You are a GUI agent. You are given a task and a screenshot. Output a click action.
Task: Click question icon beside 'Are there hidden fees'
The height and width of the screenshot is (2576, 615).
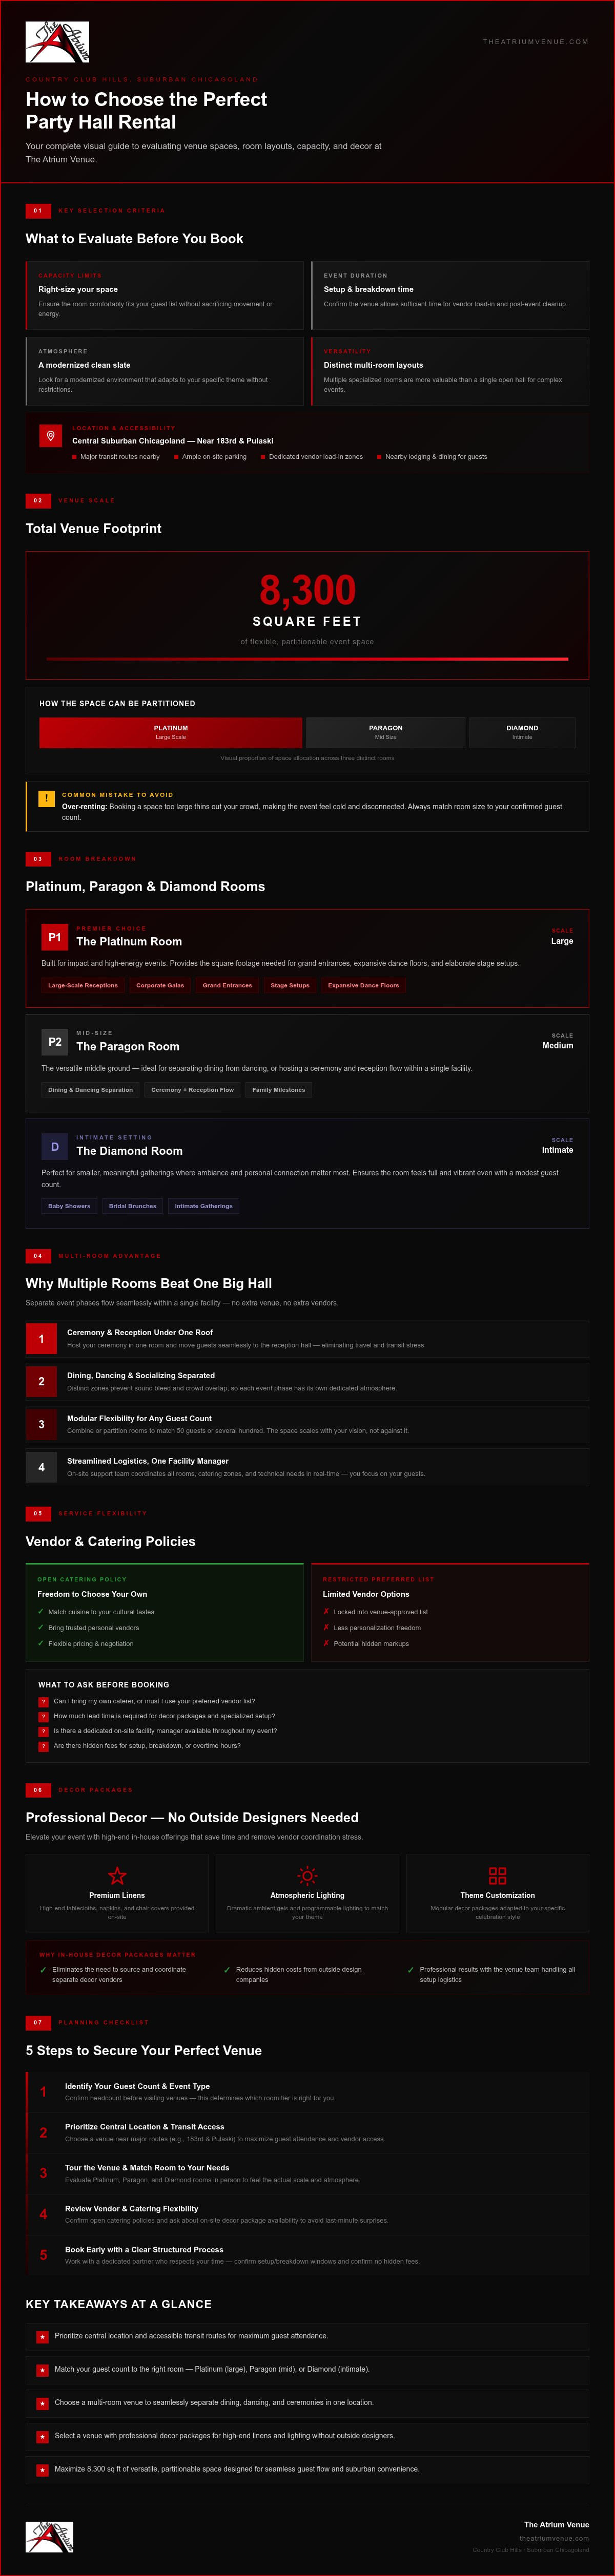(x=43, y=1747)
